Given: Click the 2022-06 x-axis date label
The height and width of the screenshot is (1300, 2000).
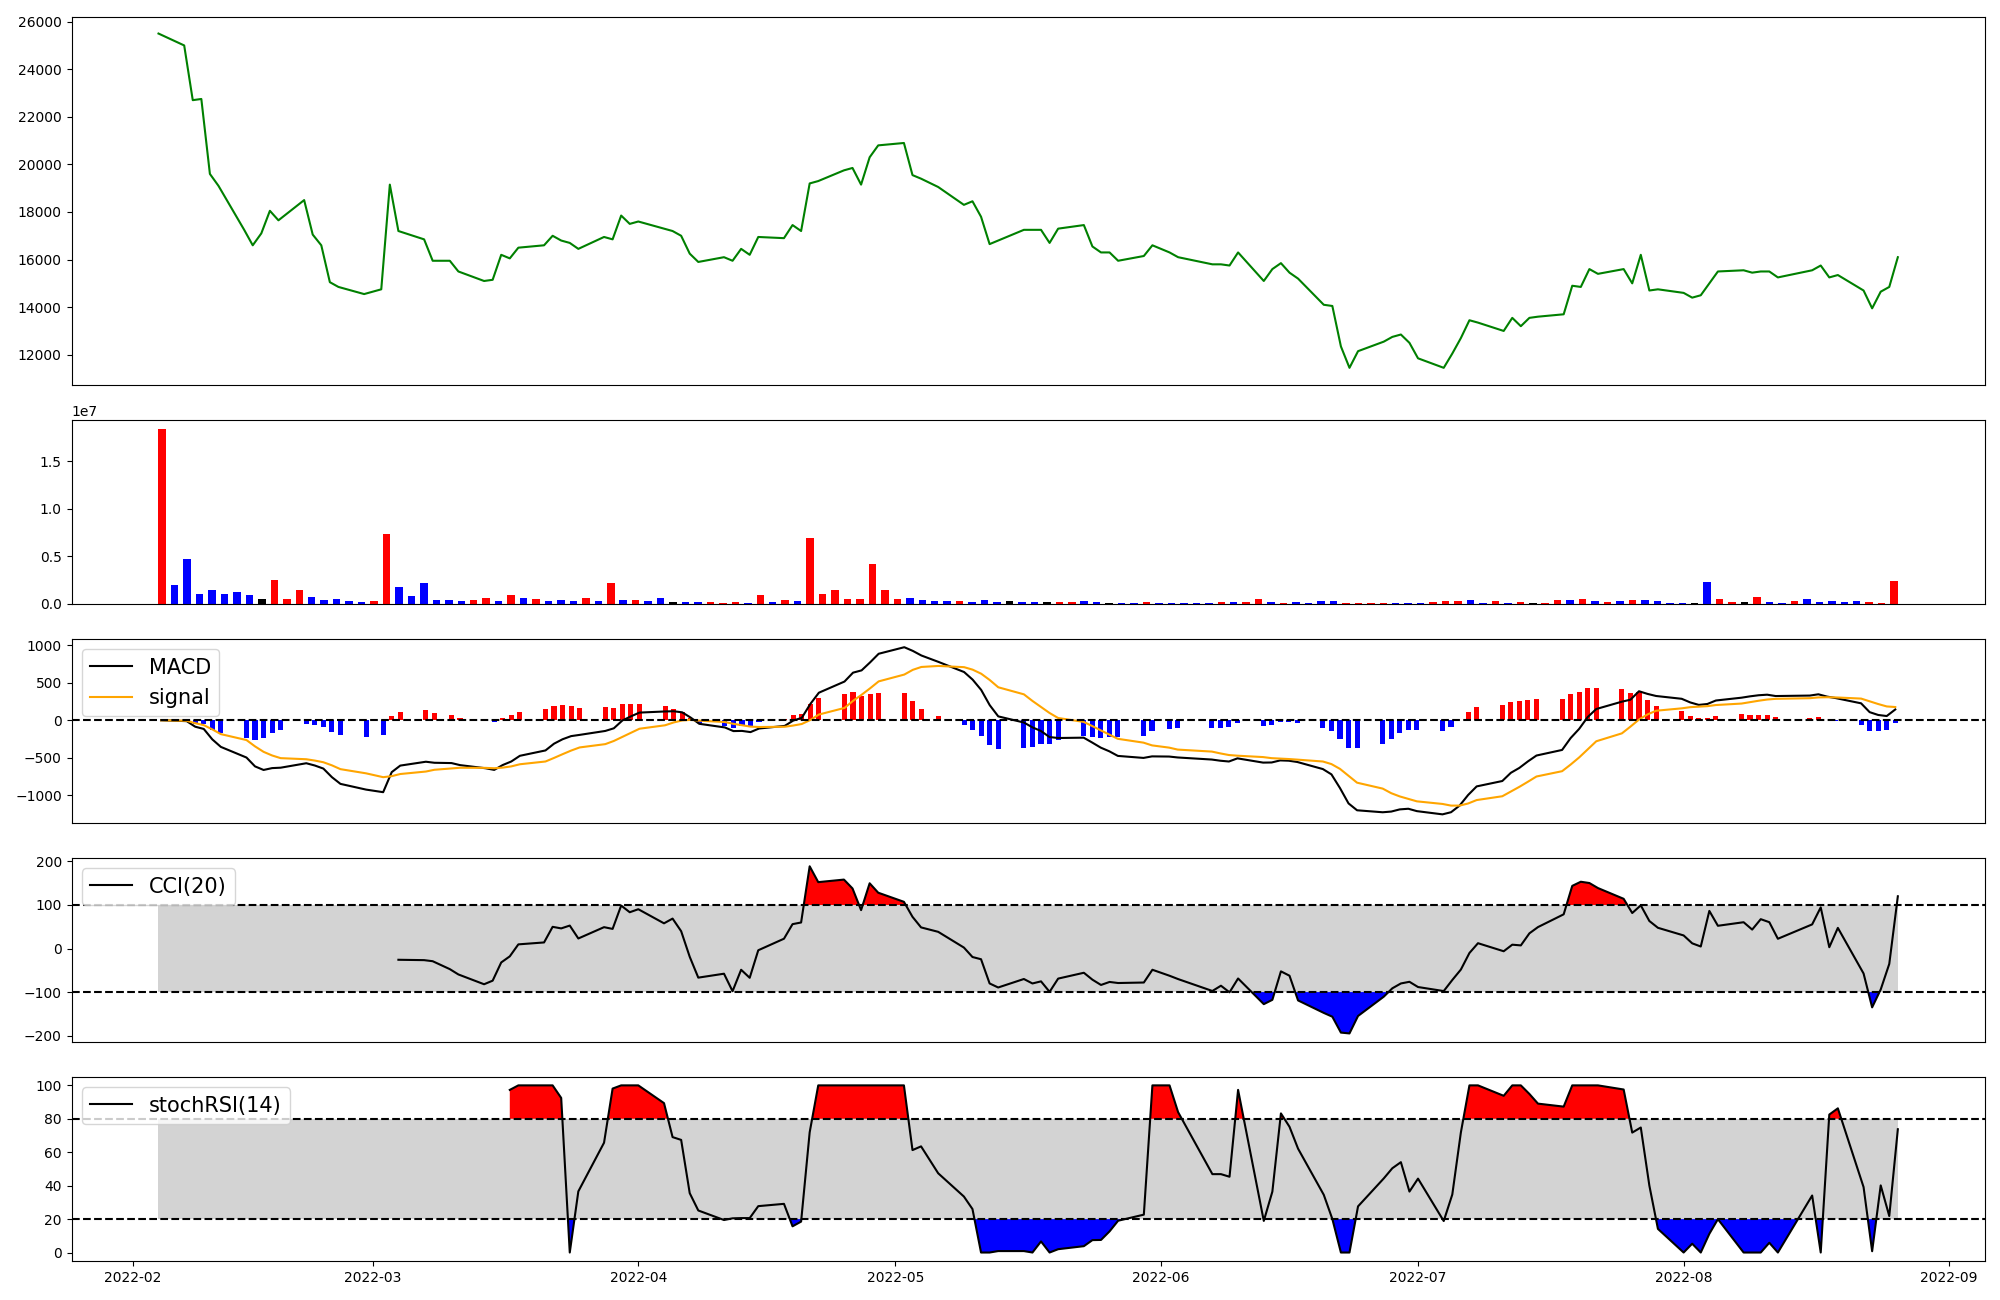Looking at the screenshot, I should point(1161,1276).
